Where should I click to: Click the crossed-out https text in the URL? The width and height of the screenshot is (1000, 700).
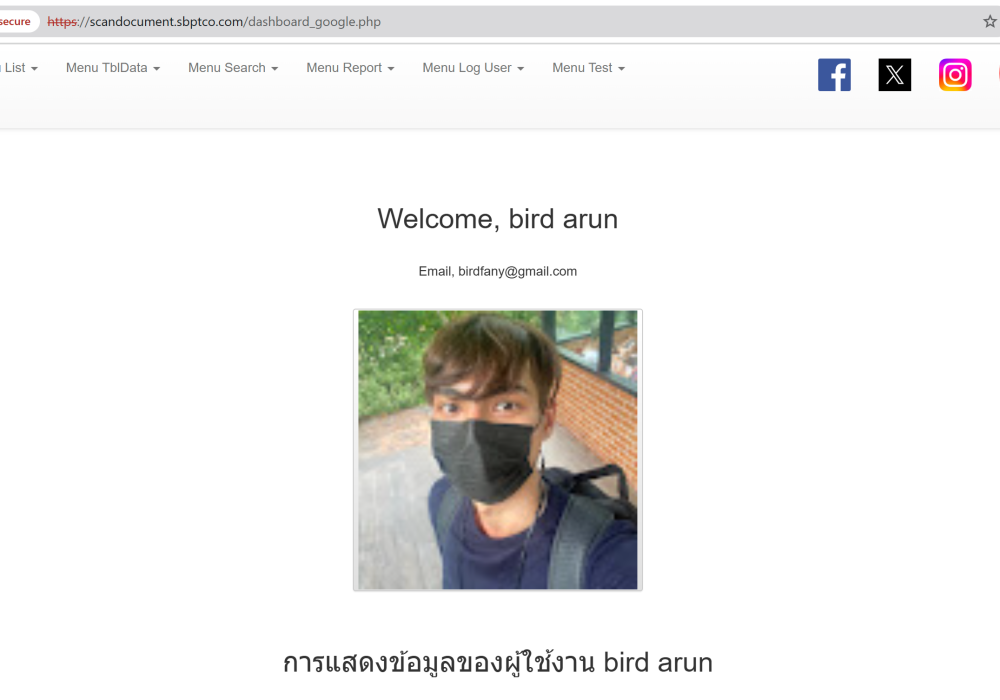[62, 22]
